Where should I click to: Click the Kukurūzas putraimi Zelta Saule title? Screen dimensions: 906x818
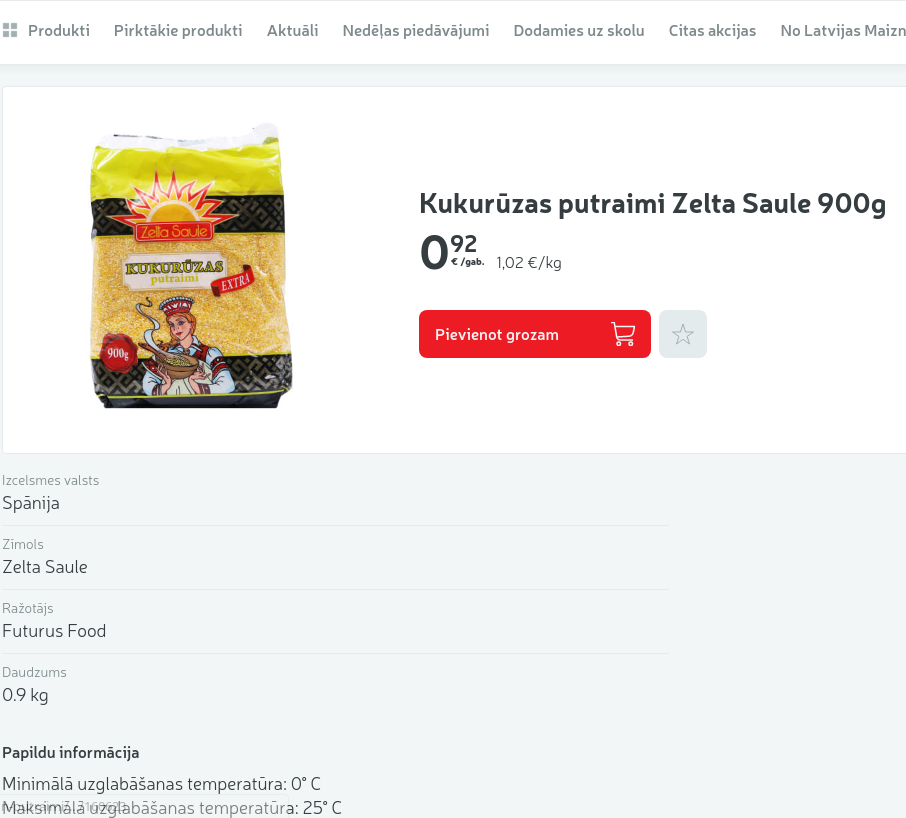[652, 204]
